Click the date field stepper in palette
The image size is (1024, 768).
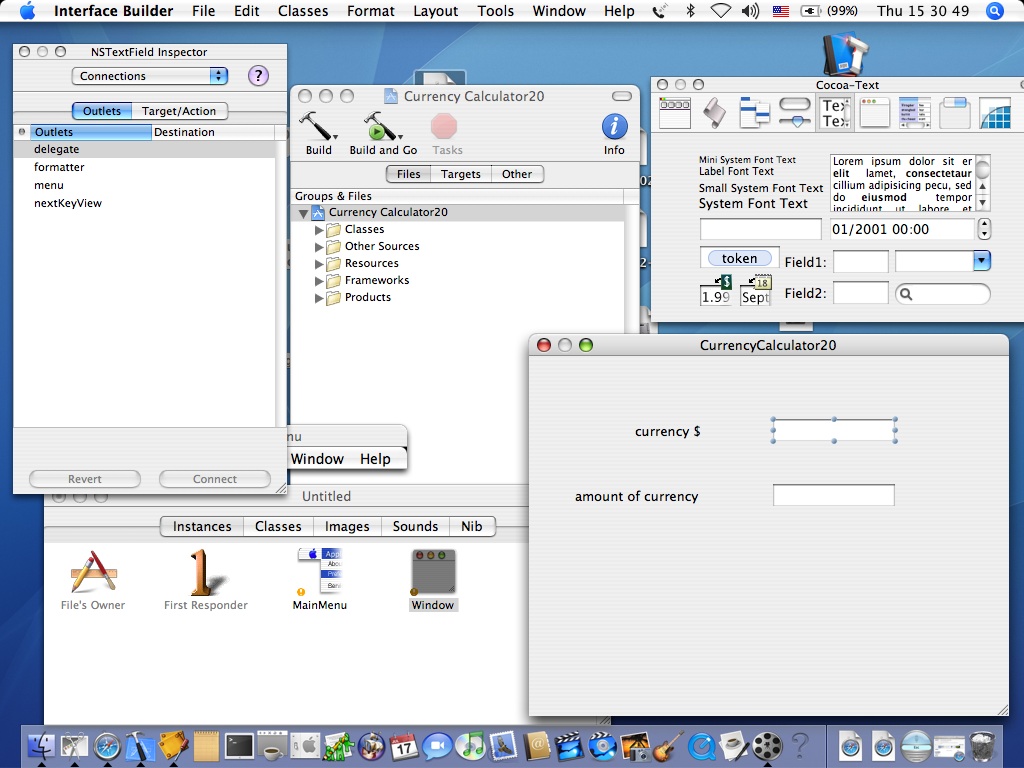pos(984,229)
